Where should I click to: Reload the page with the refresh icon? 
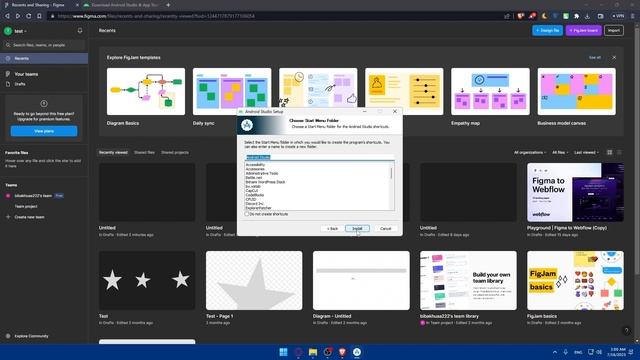click(x=29, y=16)
